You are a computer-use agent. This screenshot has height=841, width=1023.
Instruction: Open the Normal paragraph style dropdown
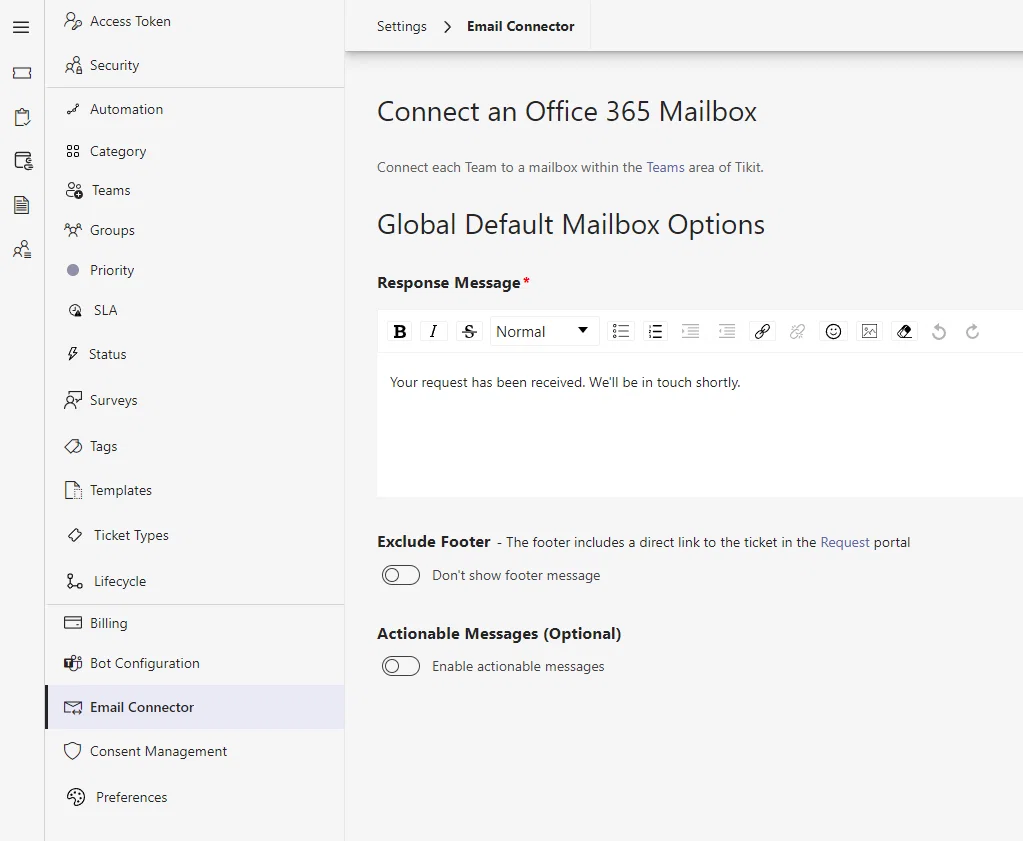point(544,331)
